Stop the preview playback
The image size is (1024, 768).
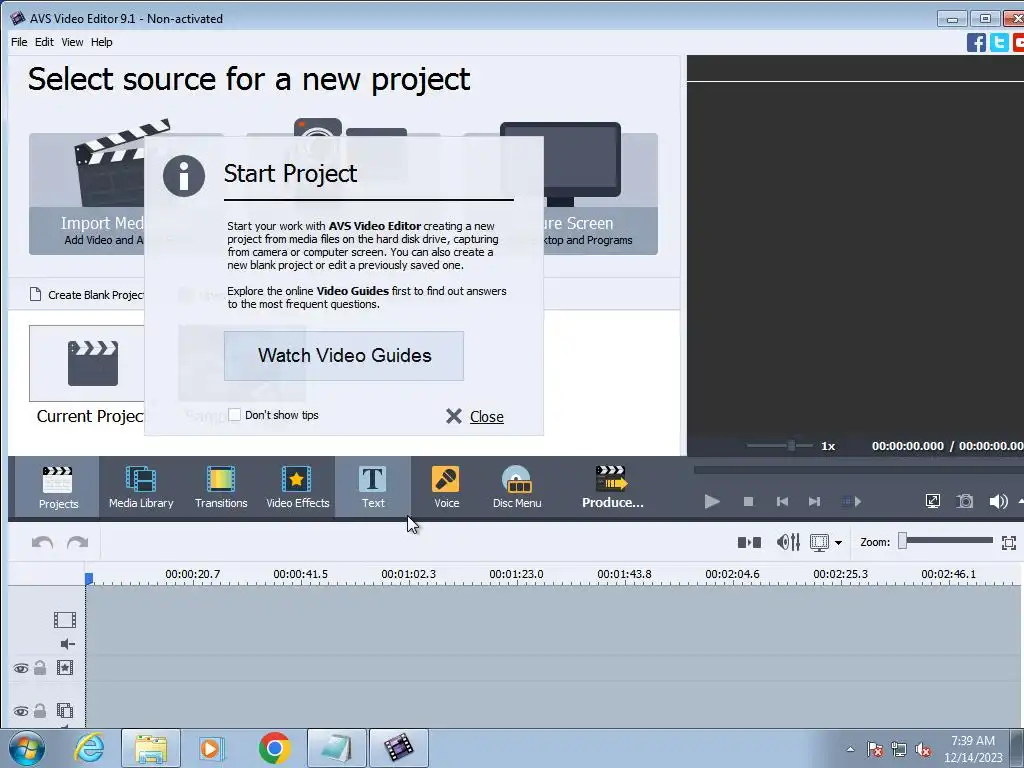[x=748, y=502]
